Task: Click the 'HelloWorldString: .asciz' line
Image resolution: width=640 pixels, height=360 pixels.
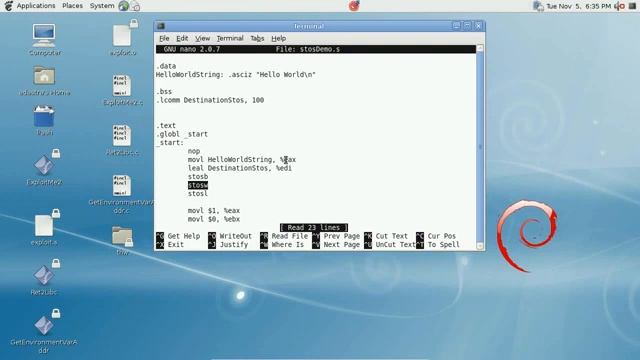Action: (x=236, y=75)
